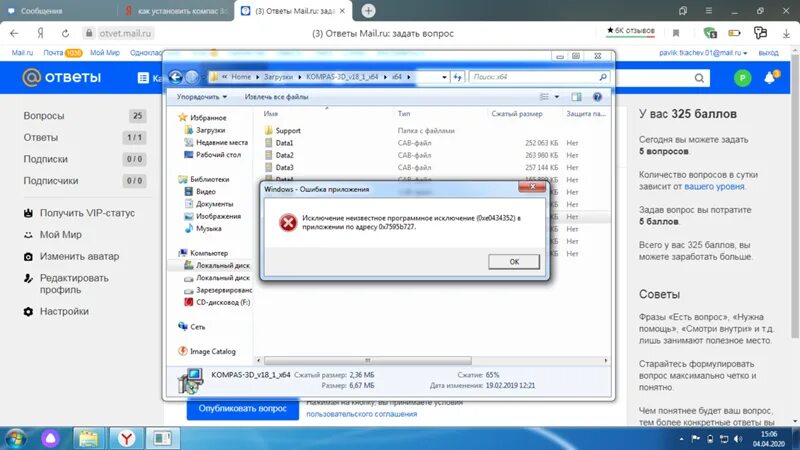Click the Explorer address bar refresh icon
The width and height of the screenshot is (800, 450).
point(457,77)
